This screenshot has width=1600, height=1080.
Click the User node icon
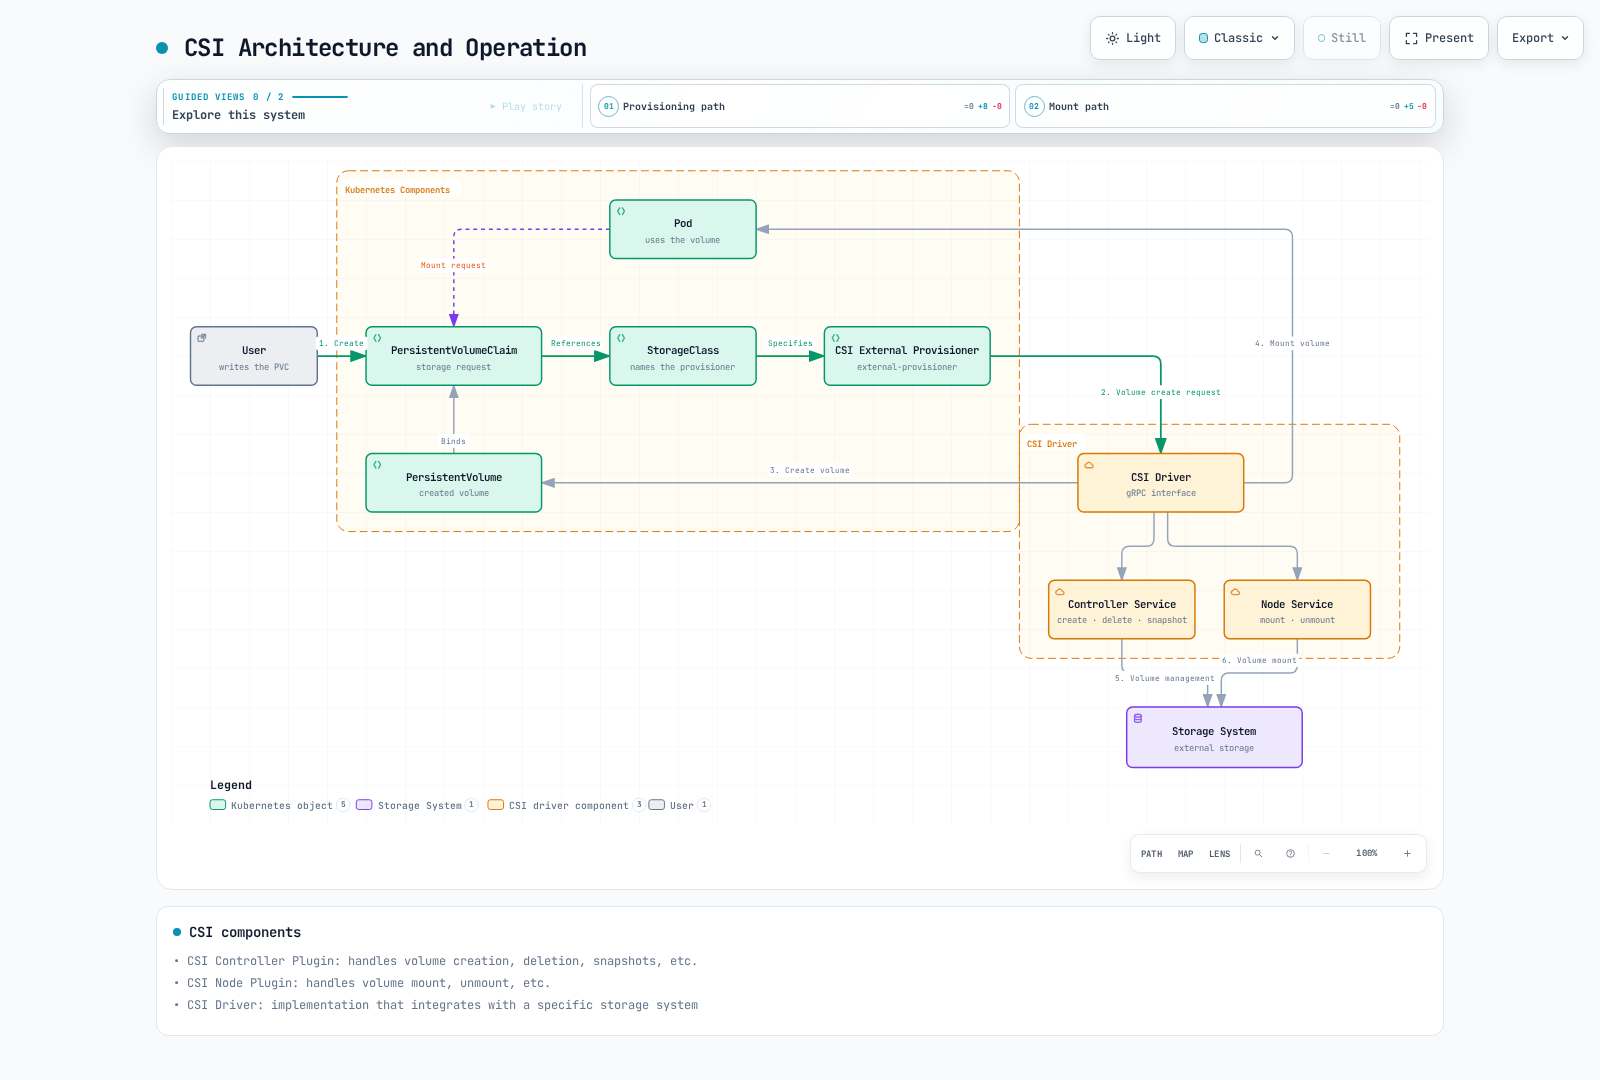(x=202, y=338)
